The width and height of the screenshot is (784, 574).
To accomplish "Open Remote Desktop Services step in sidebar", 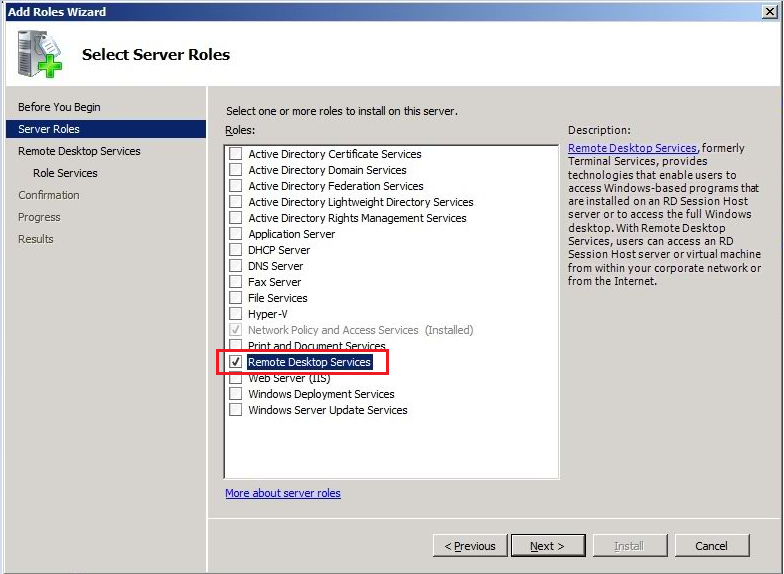I will (79, 151).
